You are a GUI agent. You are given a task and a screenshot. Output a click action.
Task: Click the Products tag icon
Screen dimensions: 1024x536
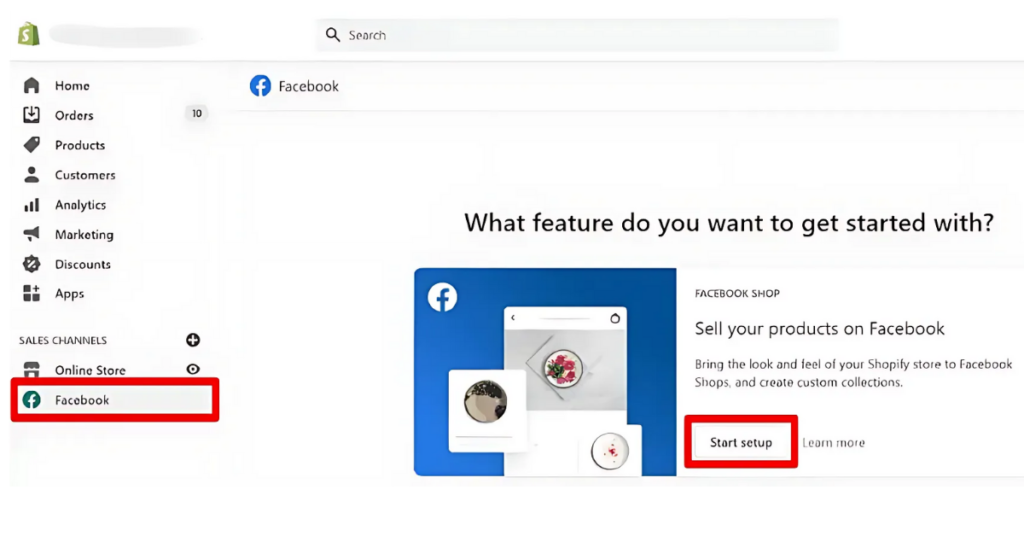click(31, 144)
